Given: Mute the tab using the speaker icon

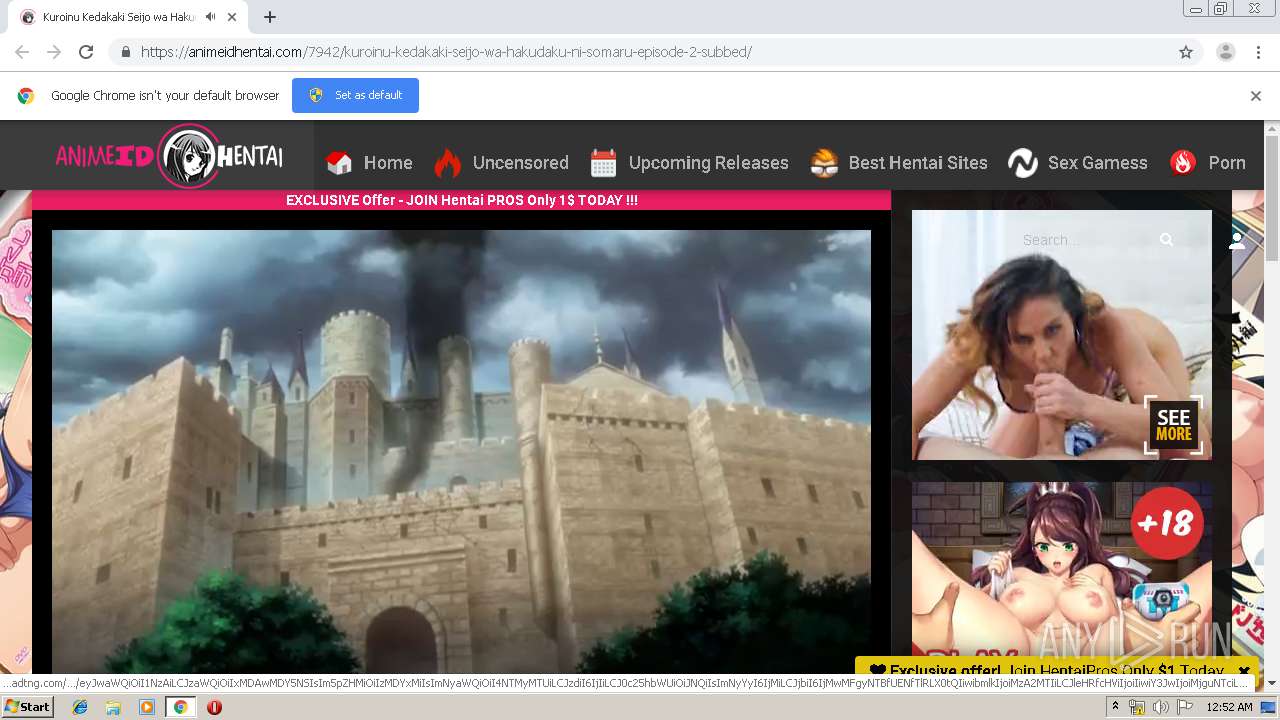Looking at the screenshot, I should point(210,17).
